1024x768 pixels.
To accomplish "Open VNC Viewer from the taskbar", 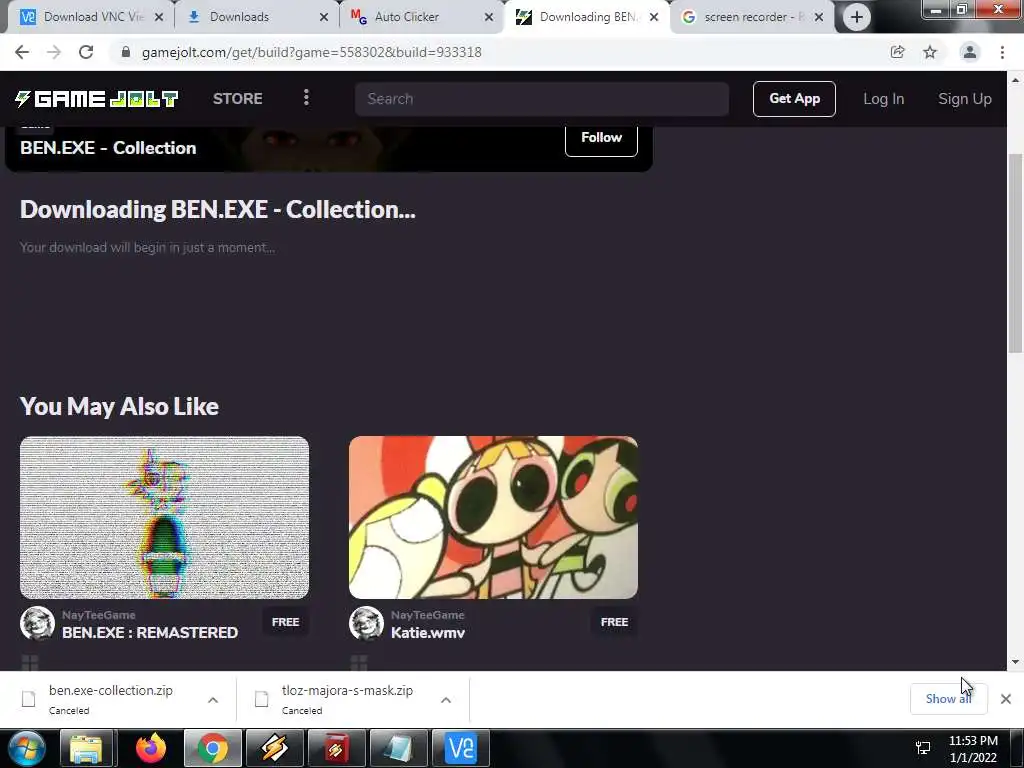I will 460,748.
